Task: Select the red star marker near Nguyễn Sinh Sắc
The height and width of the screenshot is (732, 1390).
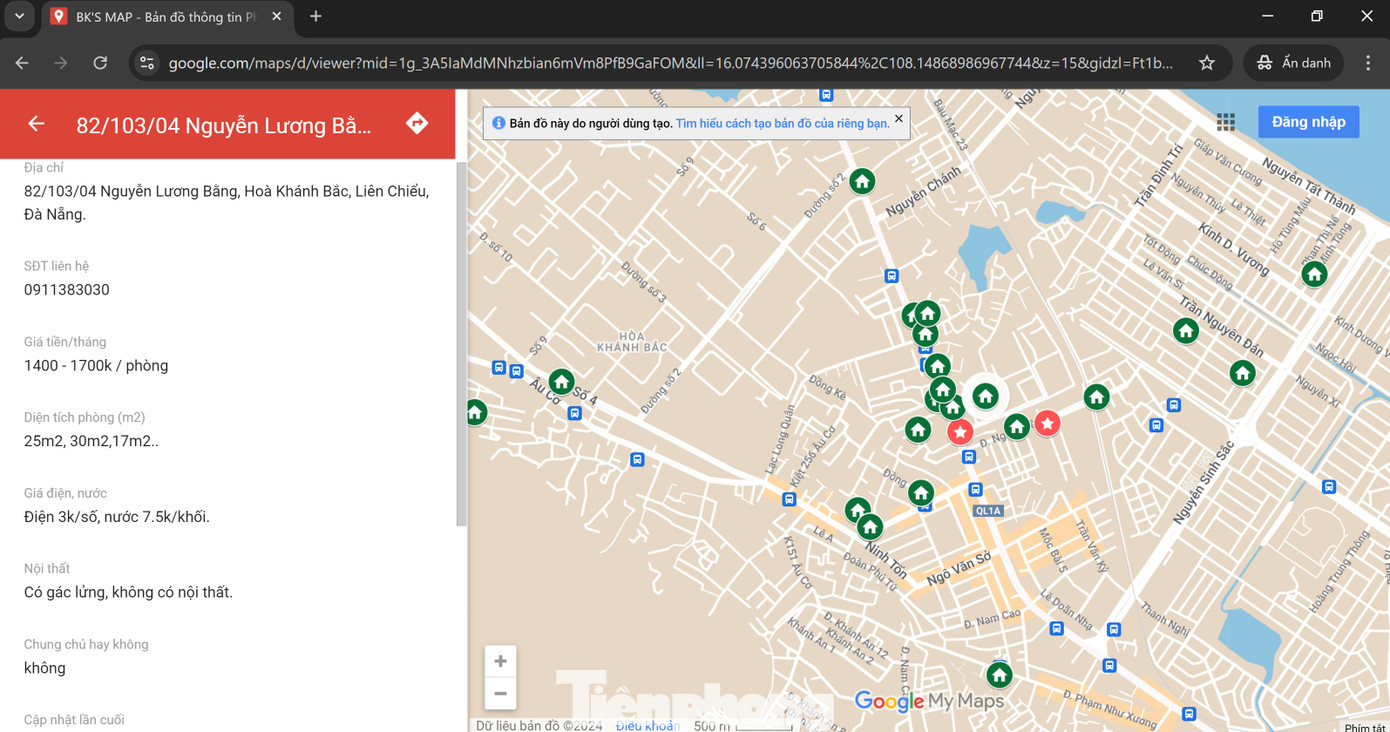Action: pyautogui.click(x=1047, y=424)
